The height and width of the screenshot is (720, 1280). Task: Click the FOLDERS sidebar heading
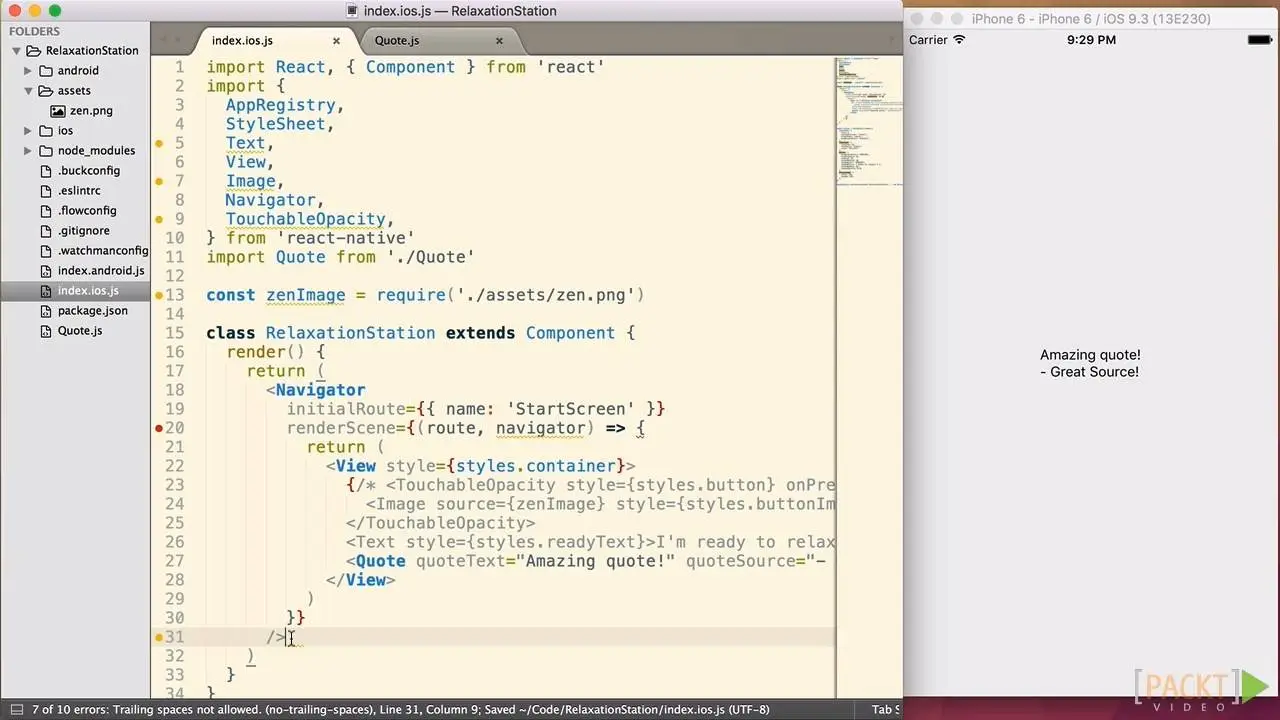(x=35, y=31)
